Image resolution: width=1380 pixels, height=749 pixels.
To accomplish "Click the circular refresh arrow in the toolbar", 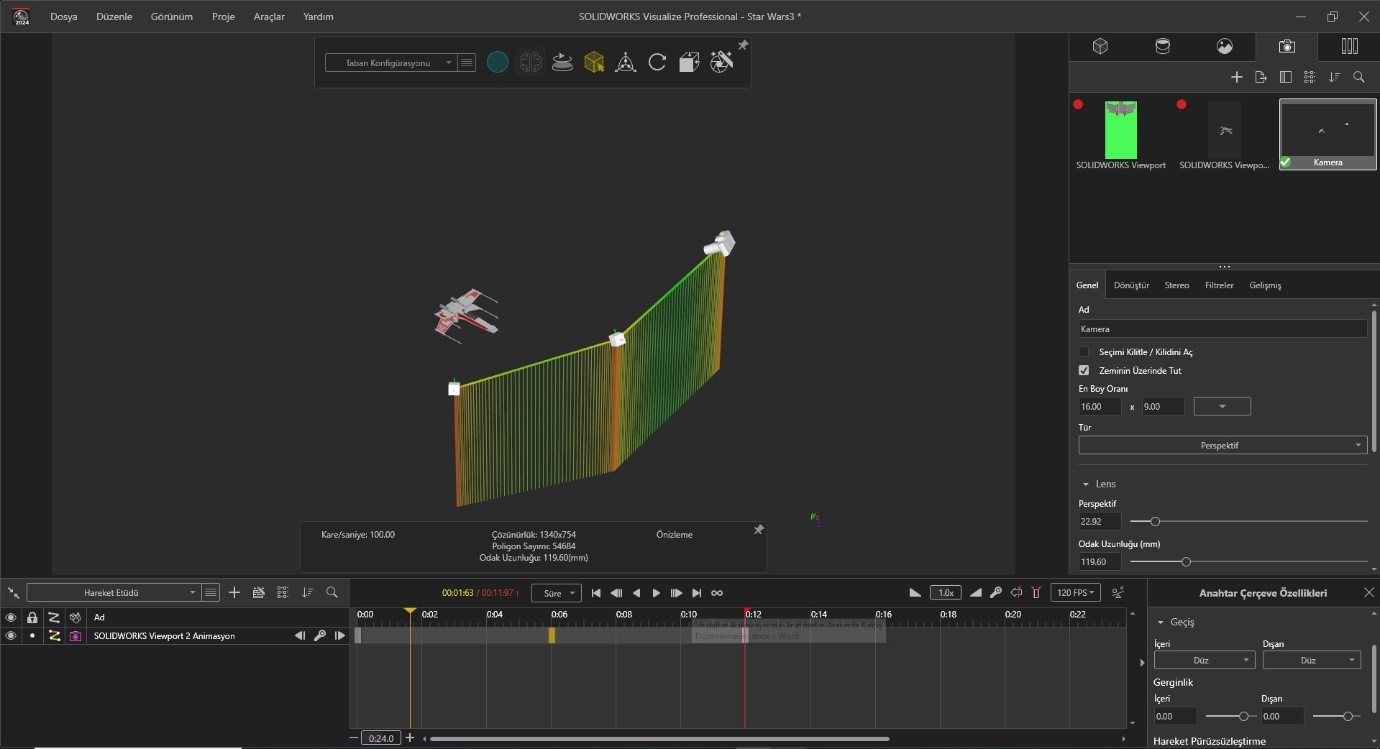I will (x=657, y=62).
